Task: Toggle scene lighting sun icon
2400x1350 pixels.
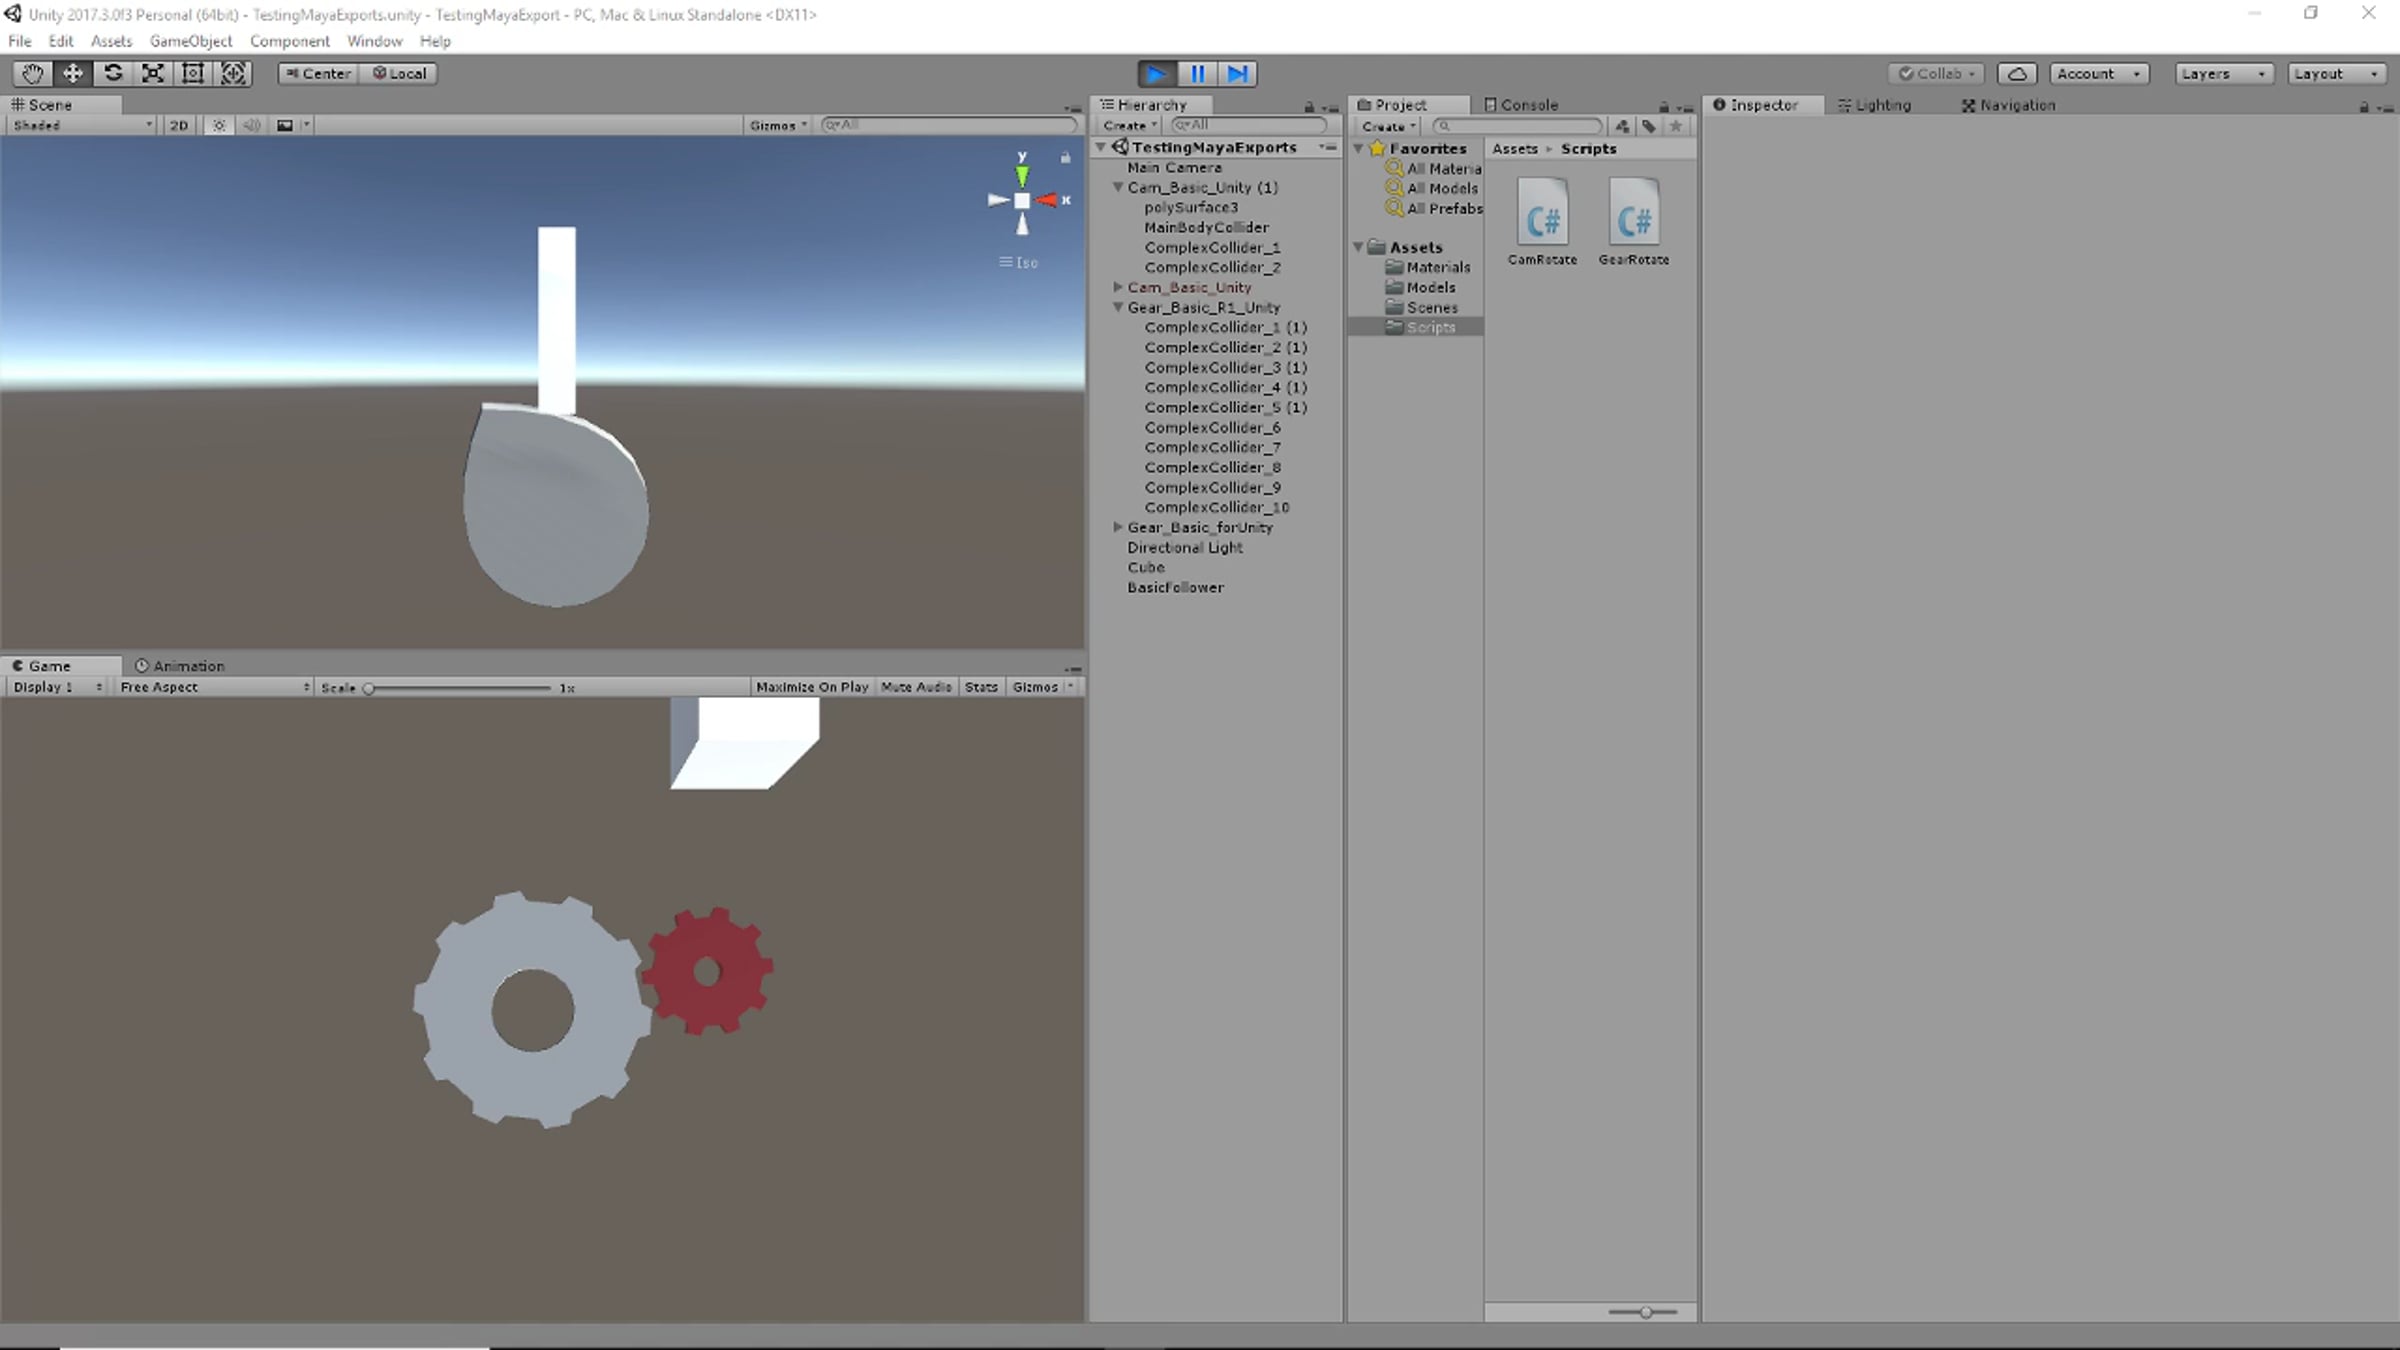Action: point(219,125)
